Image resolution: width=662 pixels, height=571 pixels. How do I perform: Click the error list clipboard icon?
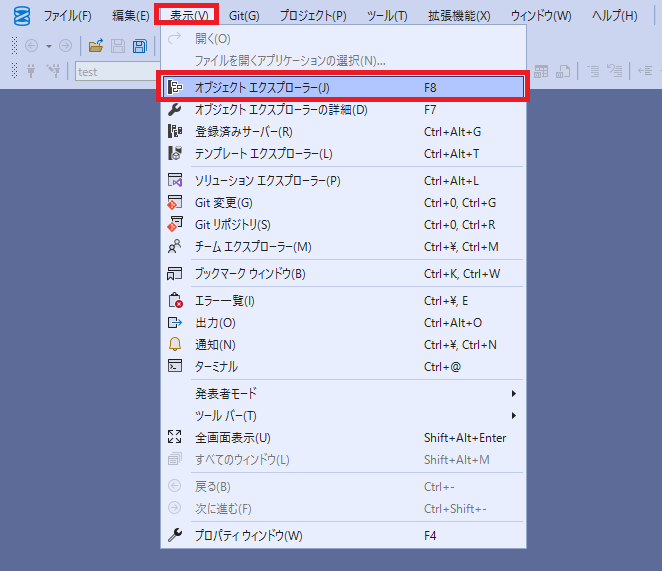(175, 301)
